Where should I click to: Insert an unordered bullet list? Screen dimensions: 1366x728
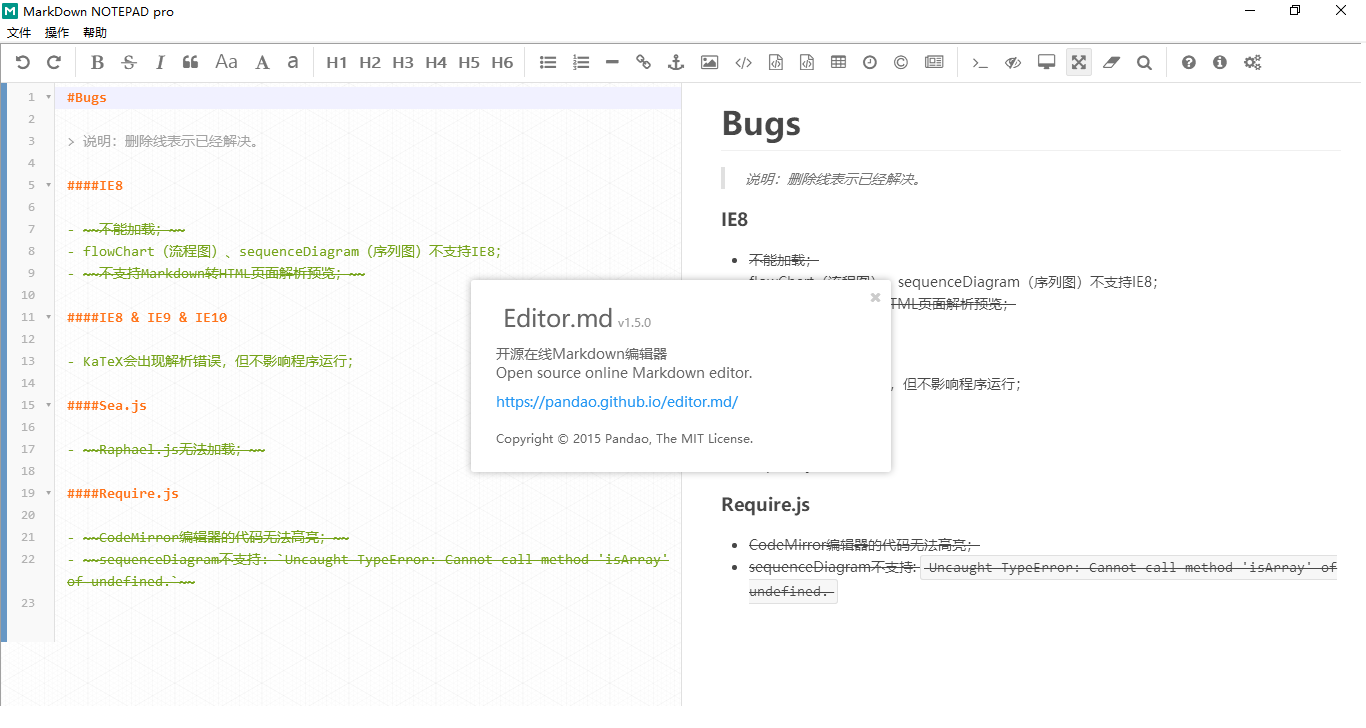pyautogui.click(x=548, y=62)
